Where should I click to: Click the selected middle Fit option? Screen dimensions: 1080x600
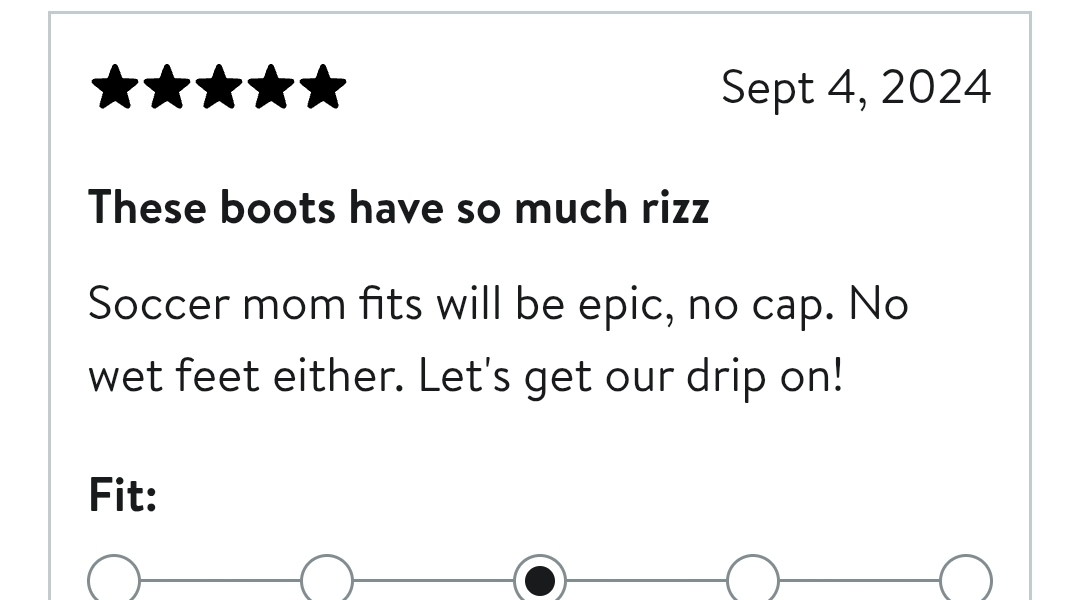(540, 580)
